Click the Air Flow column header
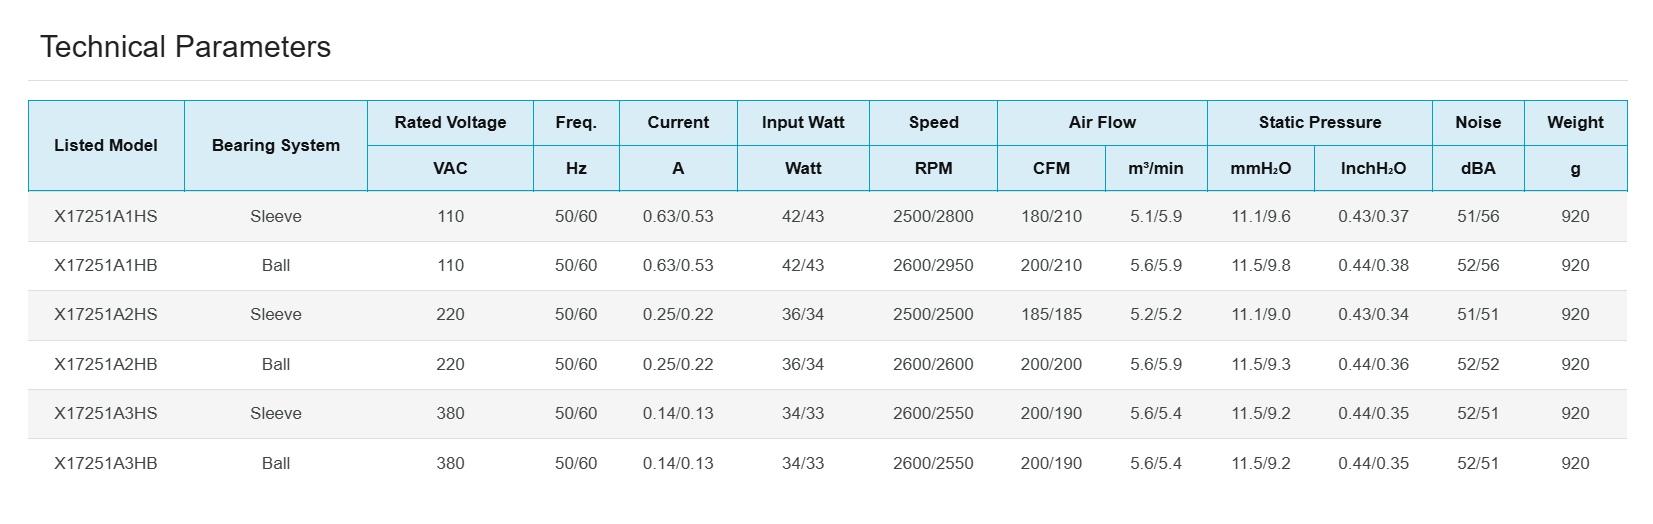Screen dimensions: 1653x524 [x=1102, y=122]
